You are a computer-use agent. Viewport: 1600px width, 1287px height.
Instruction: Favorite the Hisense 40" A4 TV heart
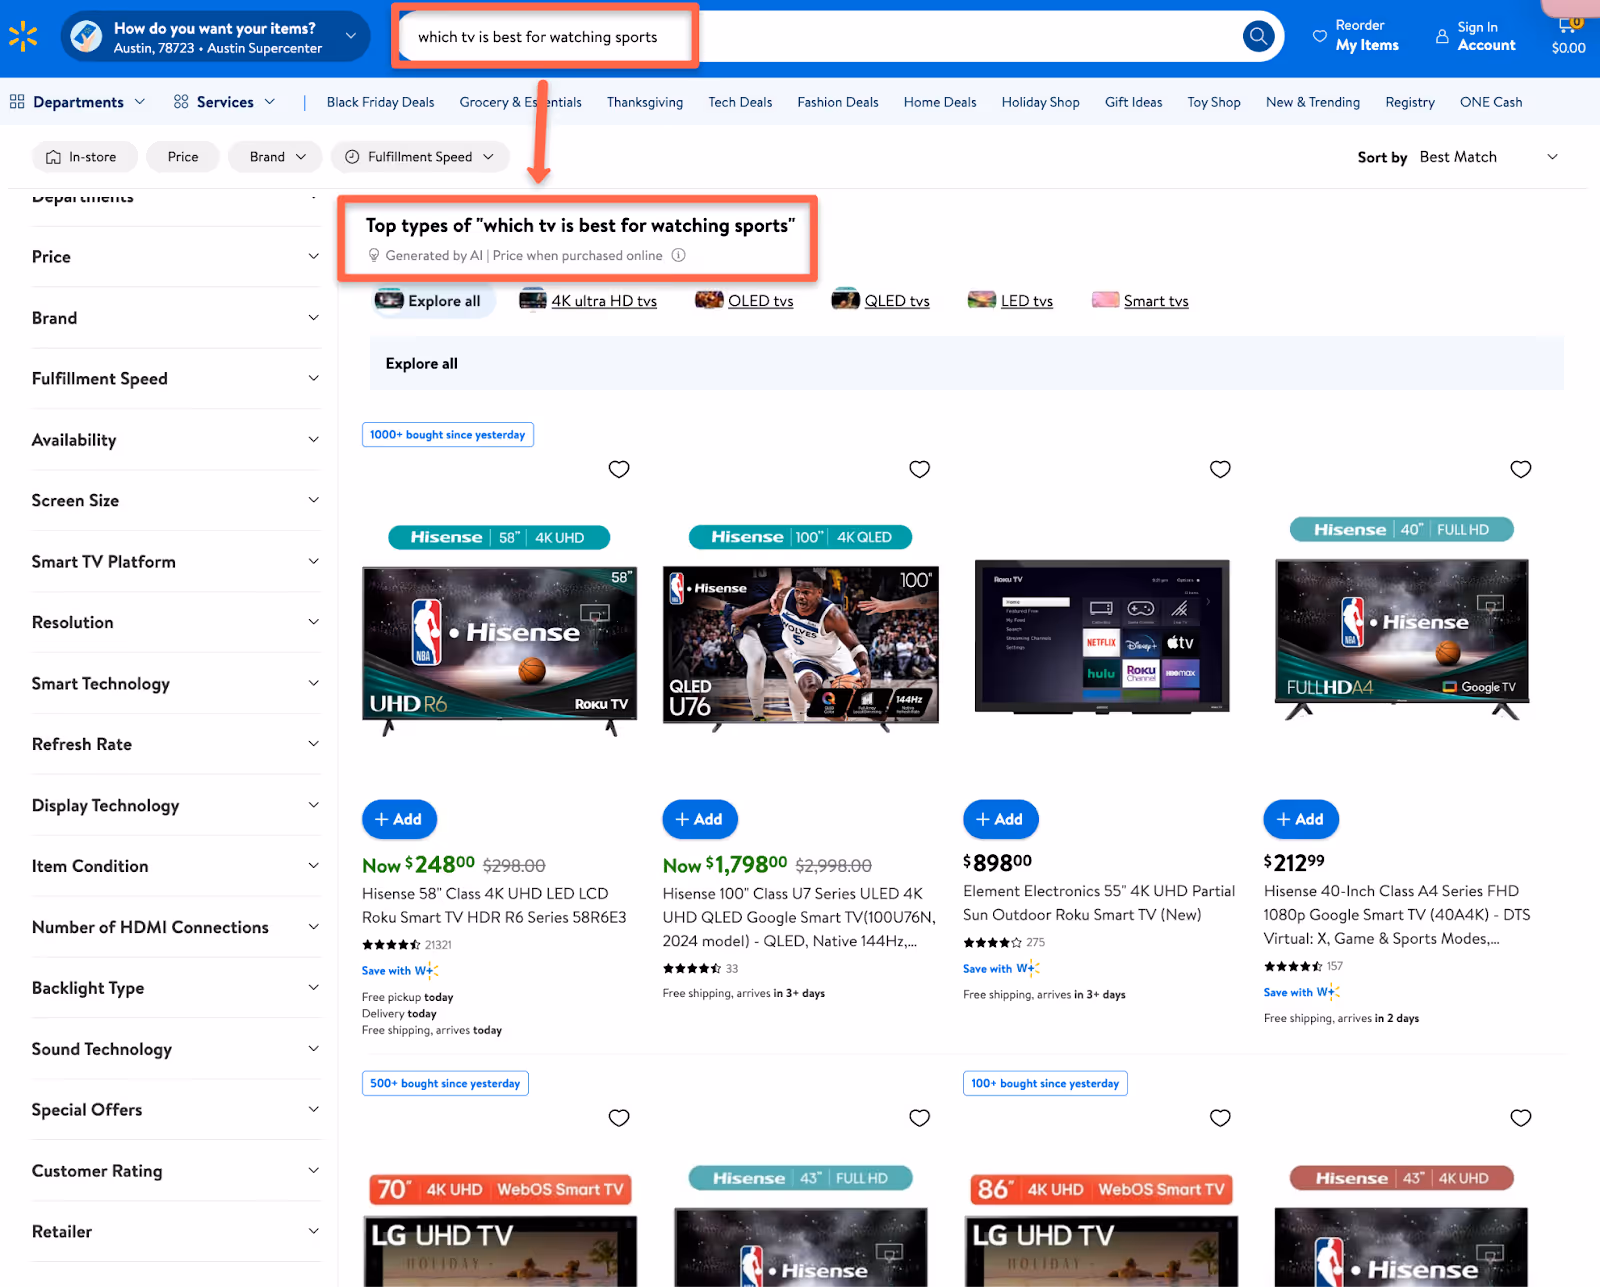(x=1521, y=469)
